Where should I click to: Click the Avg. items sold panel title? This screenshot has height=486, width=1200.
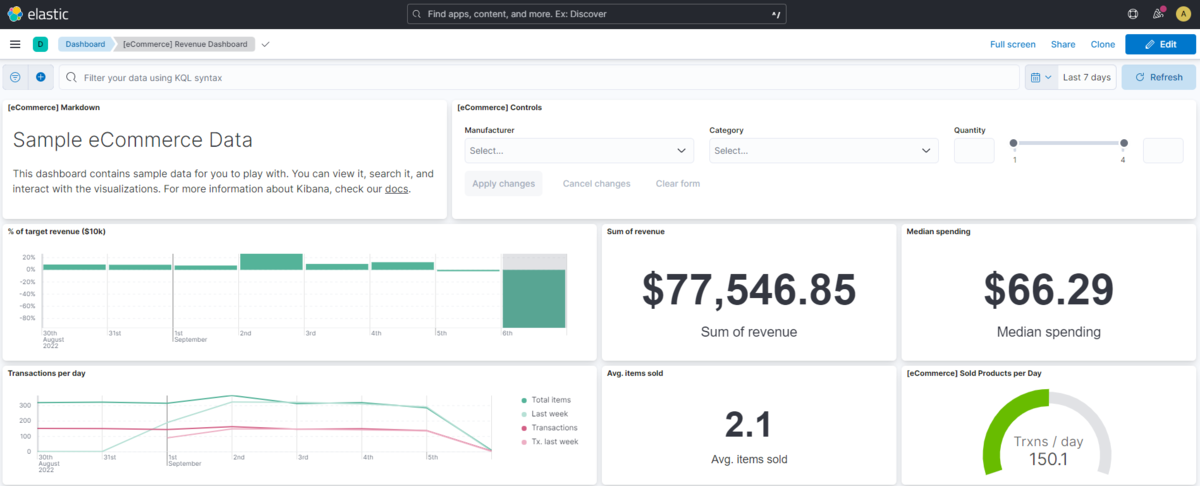point(635,373)
